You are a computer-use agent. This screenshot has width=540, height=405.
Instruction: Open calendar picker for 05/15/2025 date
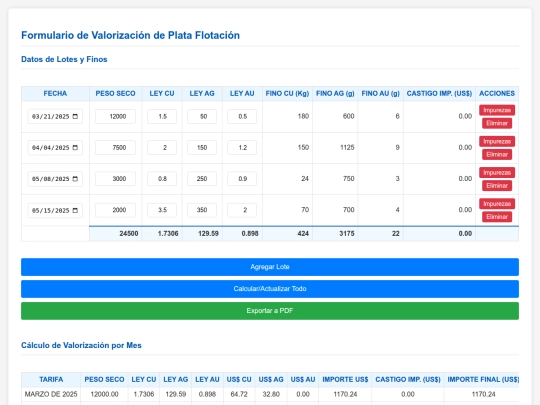pyautogui.click(x=75, y=210)
